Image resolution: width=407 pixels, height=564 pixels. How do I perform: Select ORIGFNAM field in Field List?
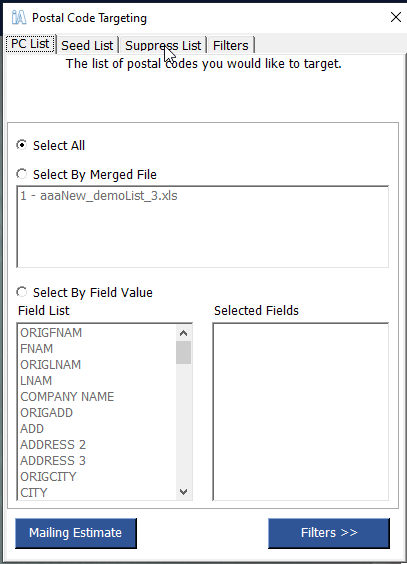coord(51,333)
